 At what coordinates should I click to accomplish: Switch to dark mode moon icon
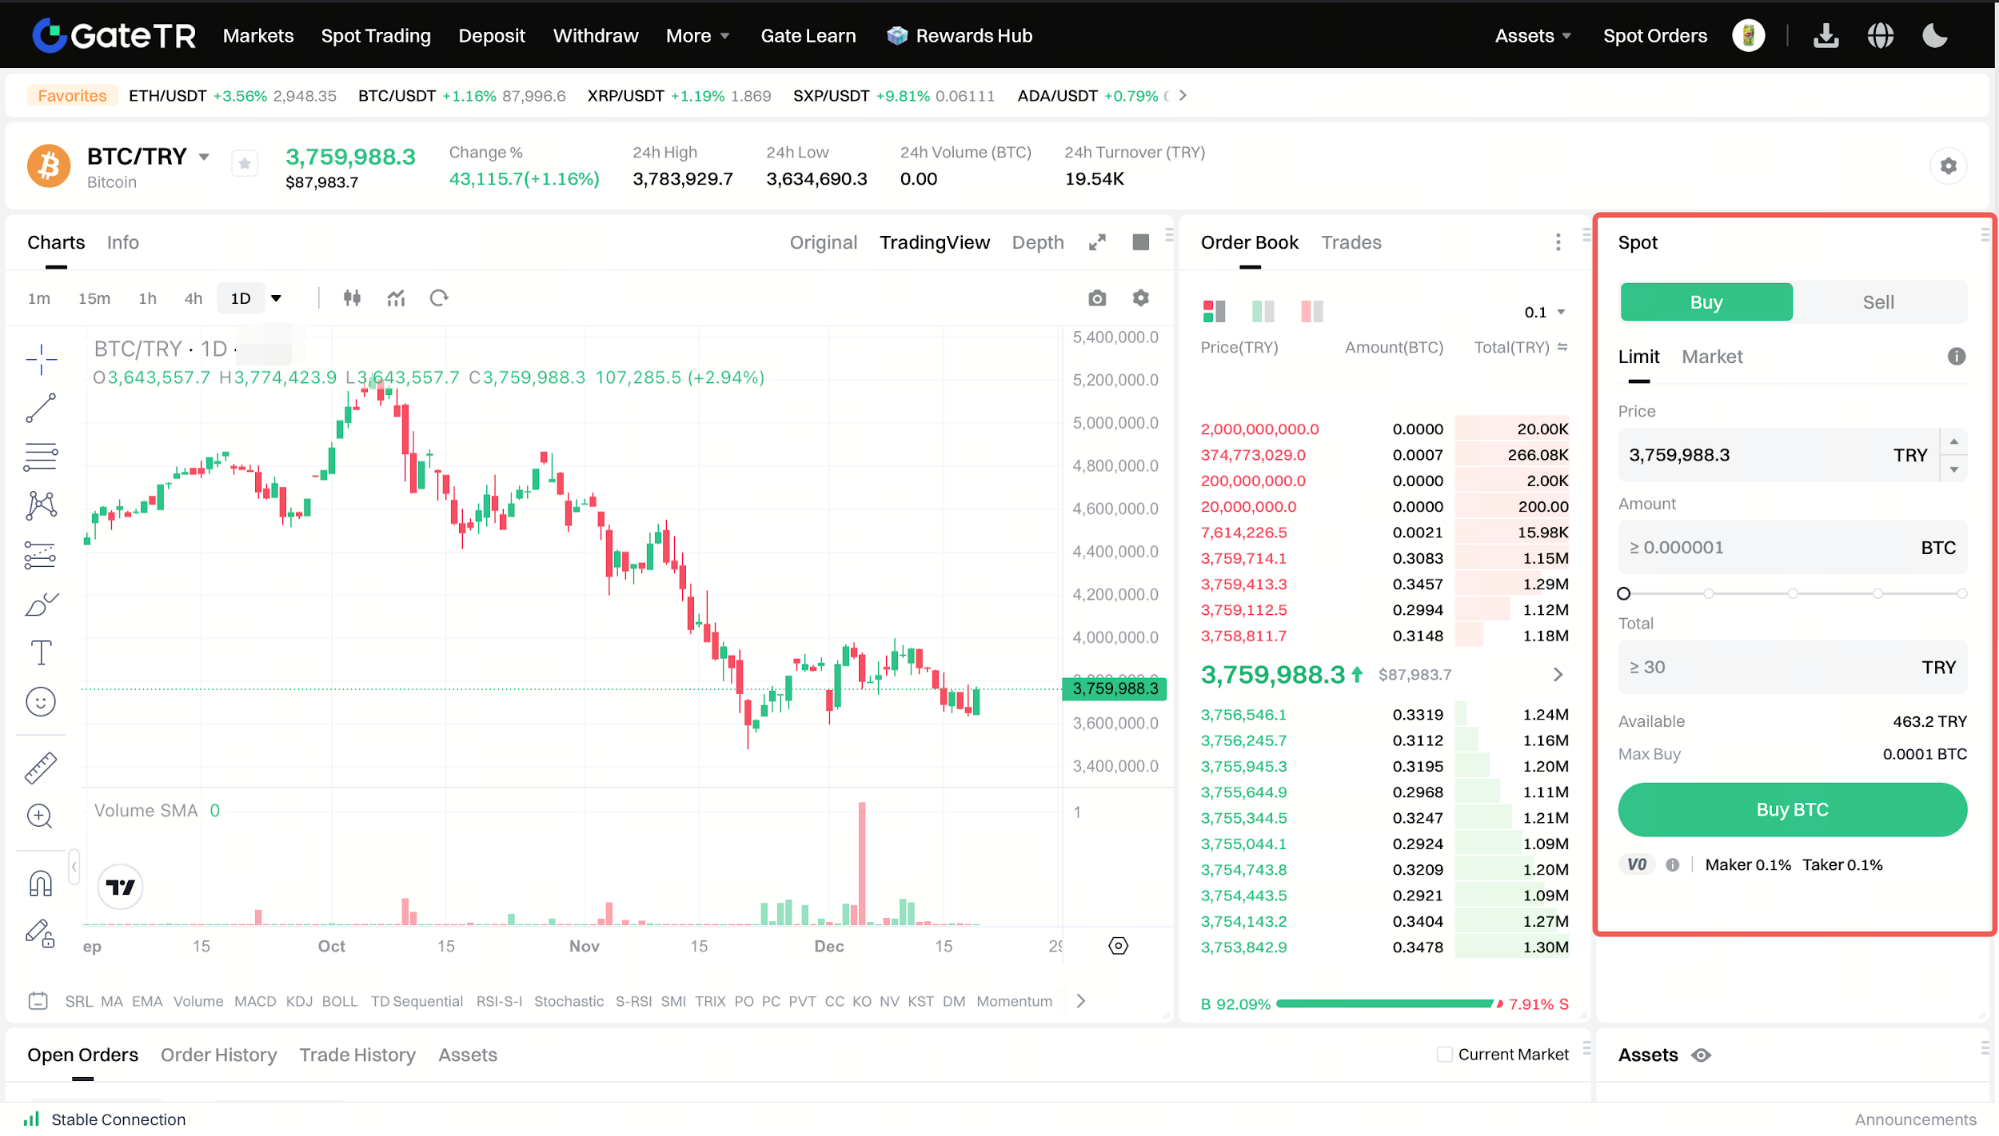tap(1934, 36)
